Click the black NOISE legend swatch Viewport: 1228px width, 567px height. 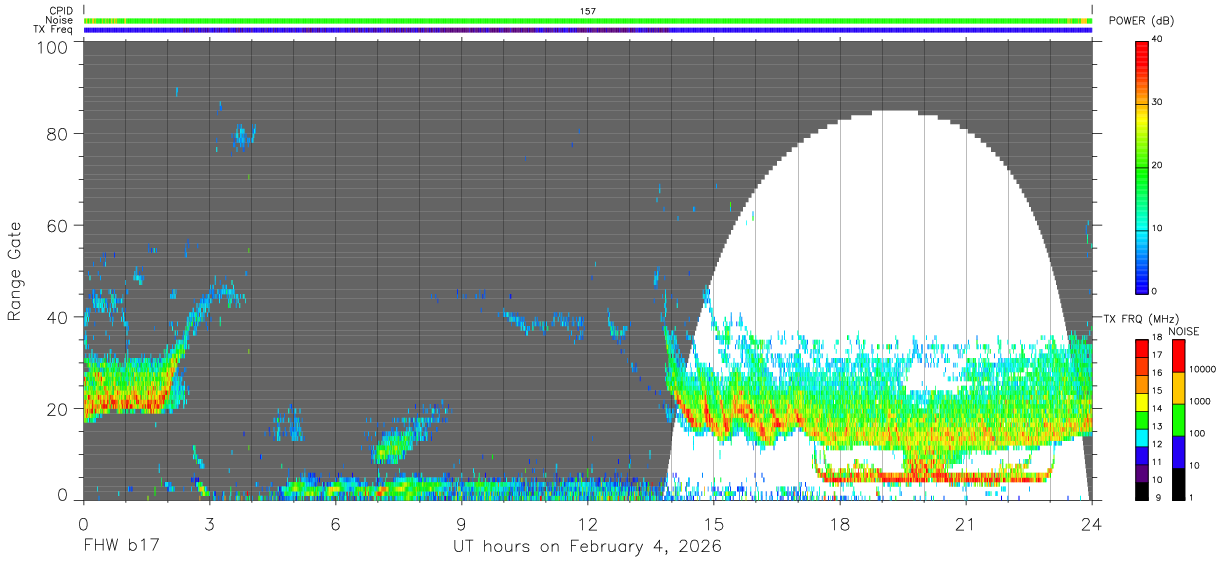(1177, 482)
